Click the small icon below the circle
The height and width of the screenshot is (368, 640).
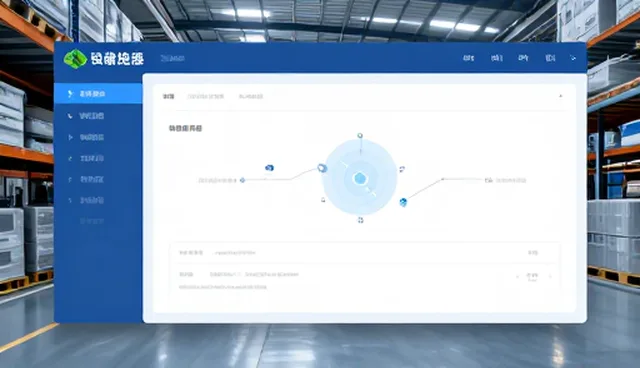pyautogui.click(x=360, y=220)
